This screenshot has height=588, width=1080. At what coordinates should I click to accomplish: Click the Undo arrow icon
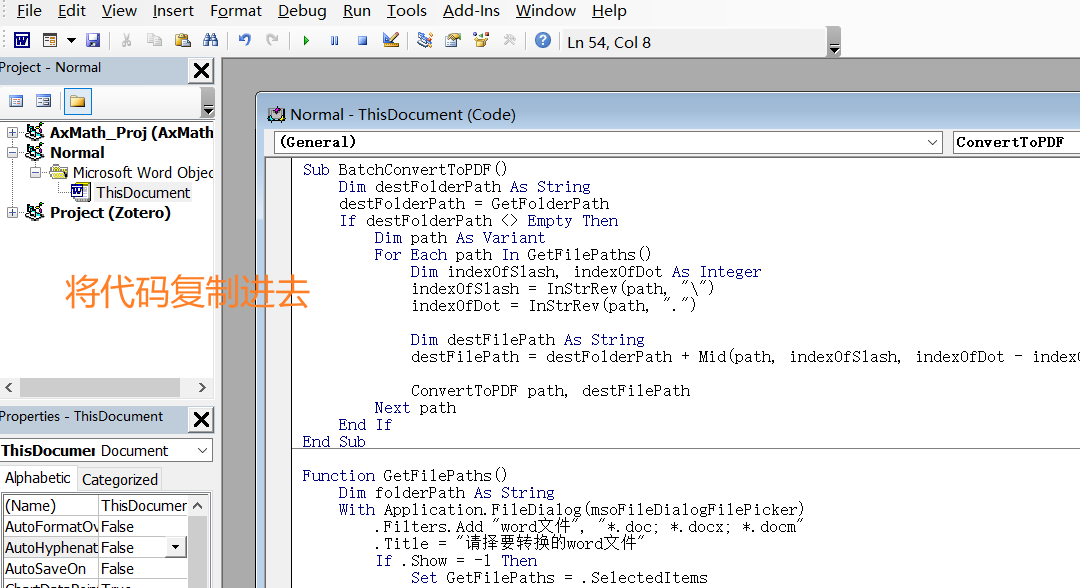pyautogui.click(x=245, y=41)
